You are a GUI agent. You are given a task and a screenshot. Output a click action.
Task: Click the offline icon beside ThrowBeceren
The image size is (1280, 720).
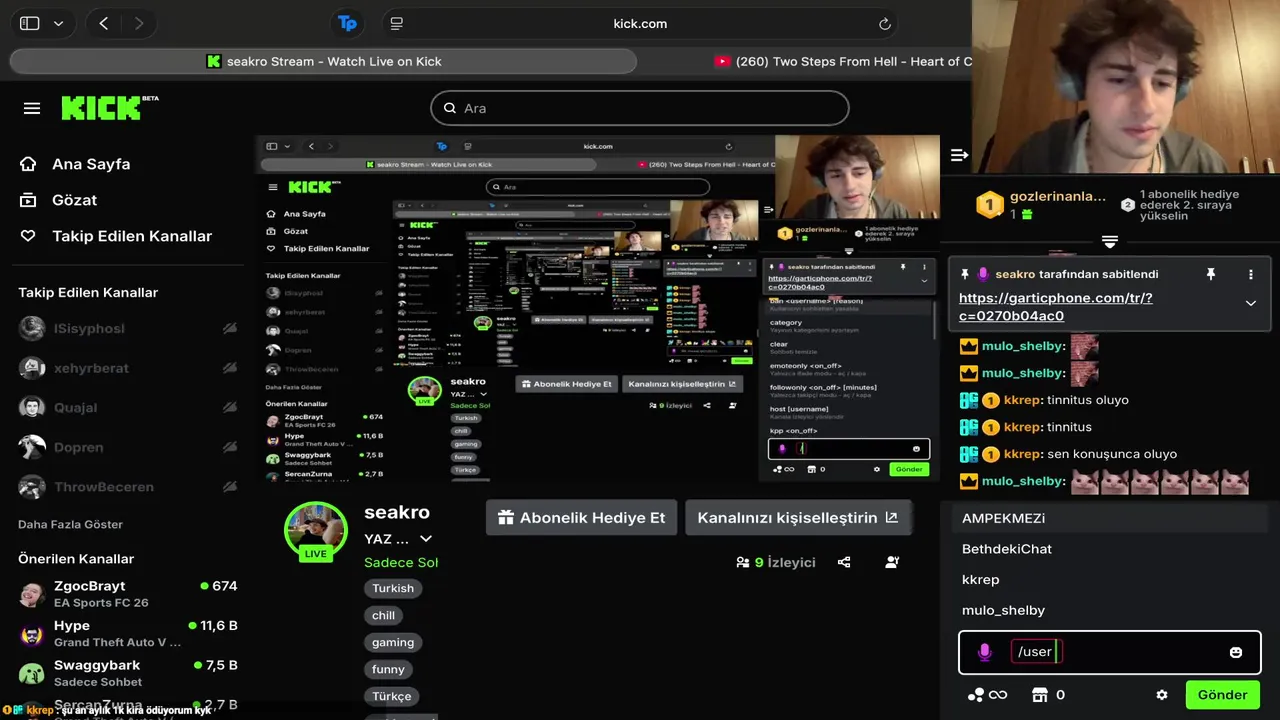tap(230, 487)
